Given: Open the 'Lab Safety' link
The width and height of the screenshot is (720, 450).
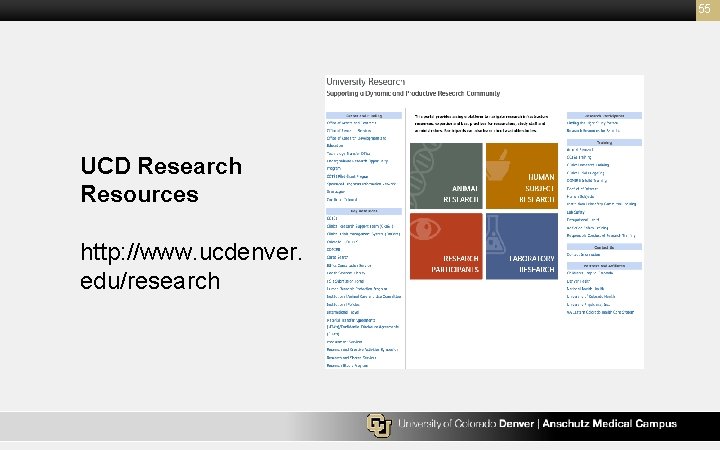Looking at the screenshot, I should click(575, 212).
